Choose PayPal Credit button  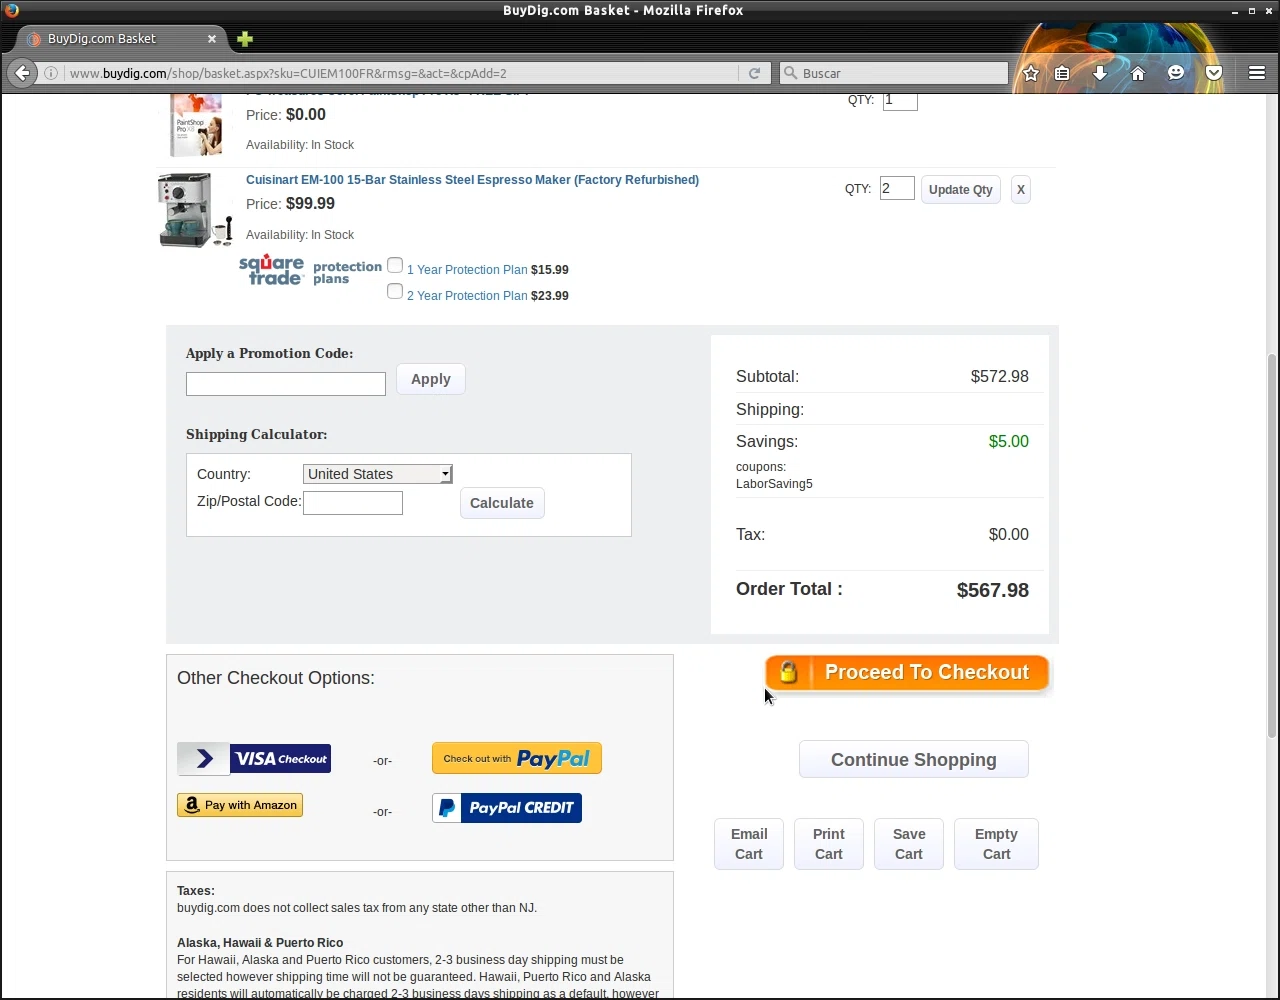click(x=507, y=808)
